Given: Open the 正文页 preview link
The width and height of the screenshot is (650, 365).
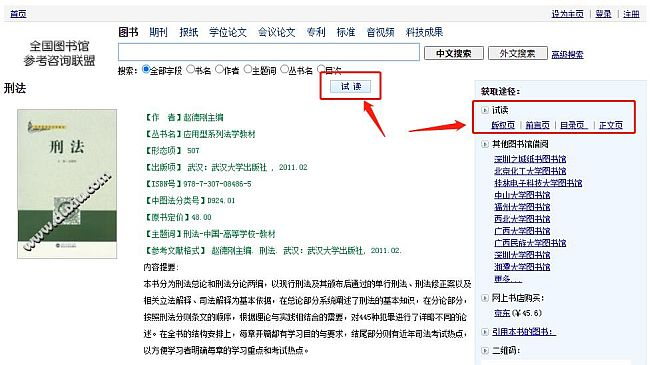Looking at the screenshot, I should pyautogui.click(x=611, y=124).
